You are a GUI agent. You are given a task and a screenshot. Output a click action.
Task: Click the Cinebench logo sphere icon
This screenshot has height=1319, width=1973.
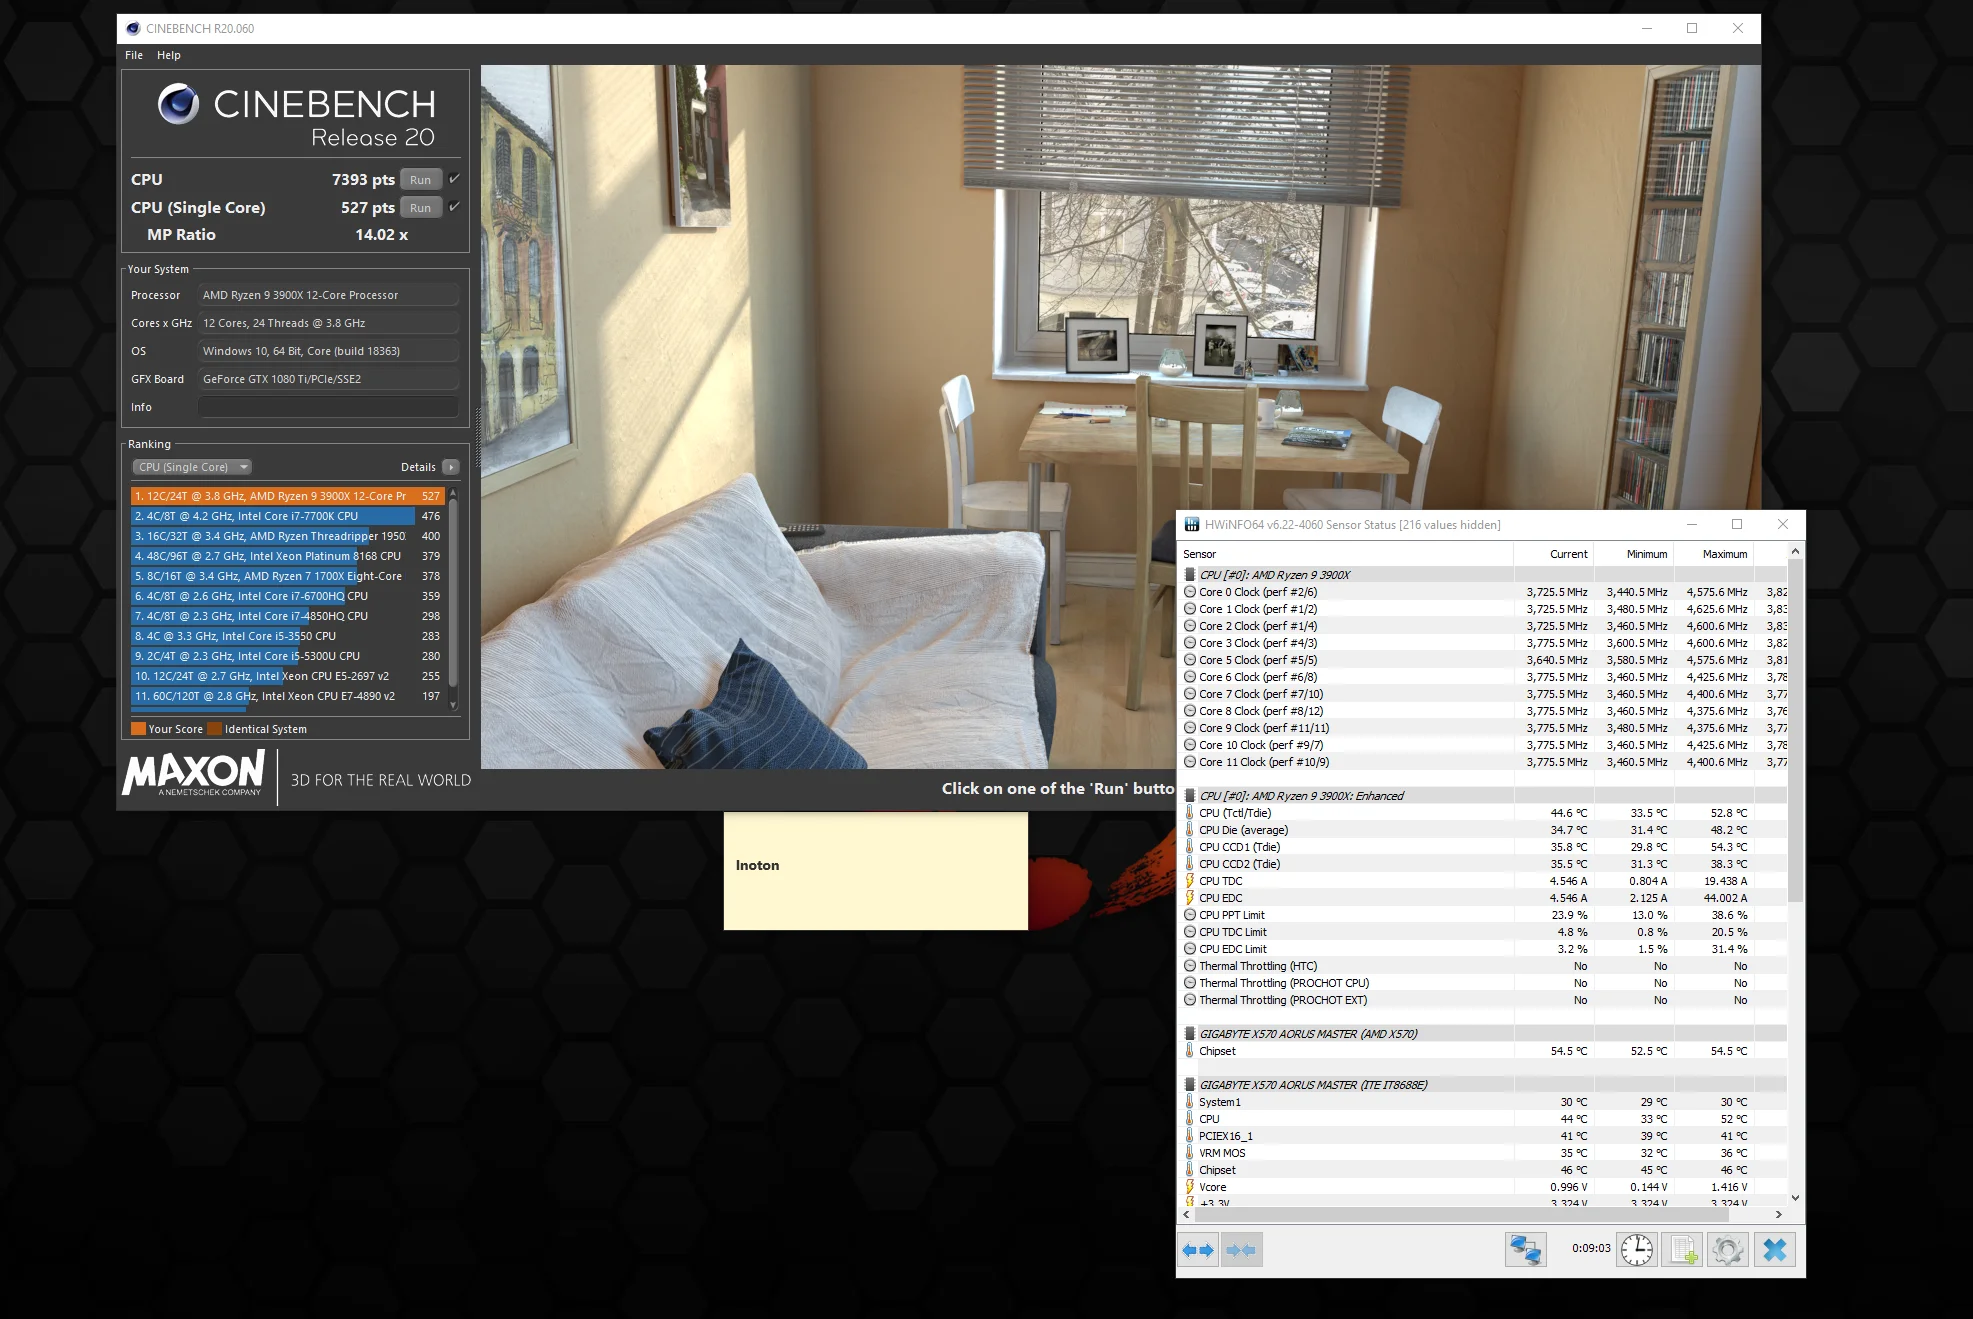tap(178, 104)
